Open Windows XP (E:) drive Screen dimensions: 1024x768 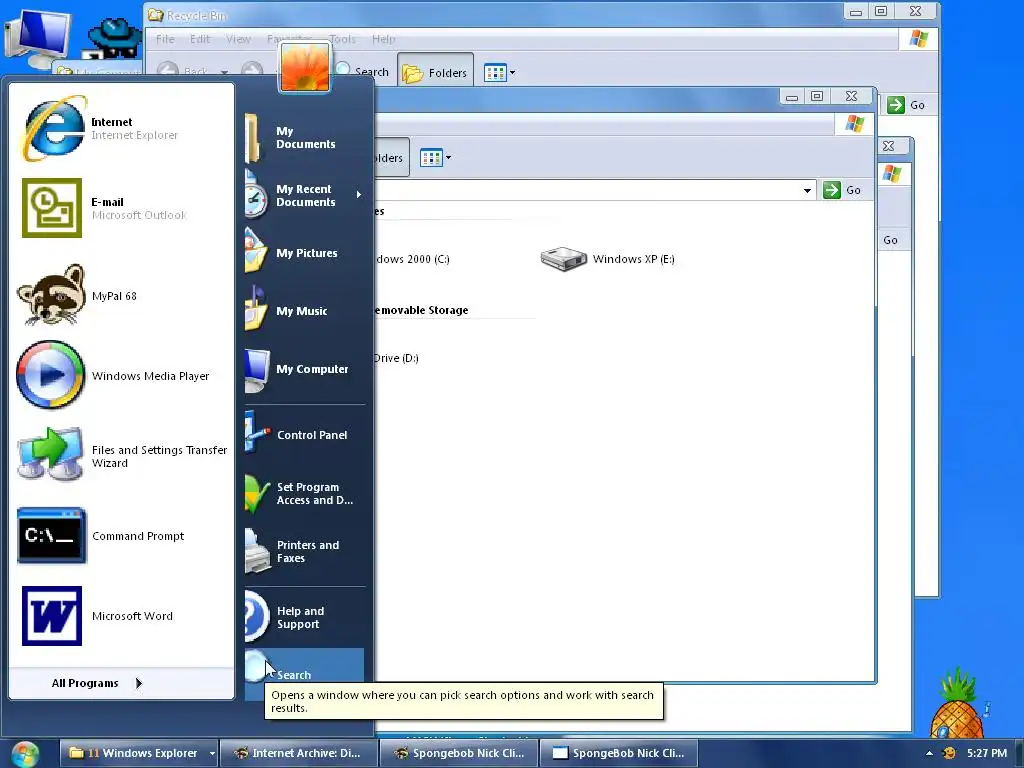[607, 259]
